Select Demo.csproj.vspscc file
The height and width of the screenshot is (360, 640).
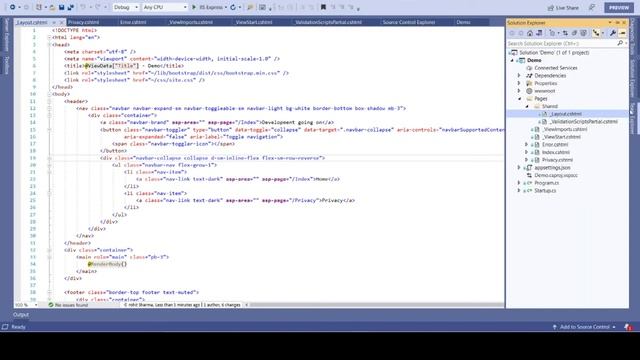556,176
